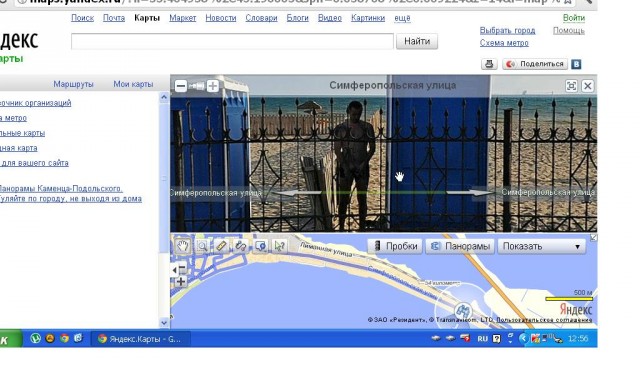Open the Новости service link
The width and height of the screenshot is (640, 375).
coord(221,18)
